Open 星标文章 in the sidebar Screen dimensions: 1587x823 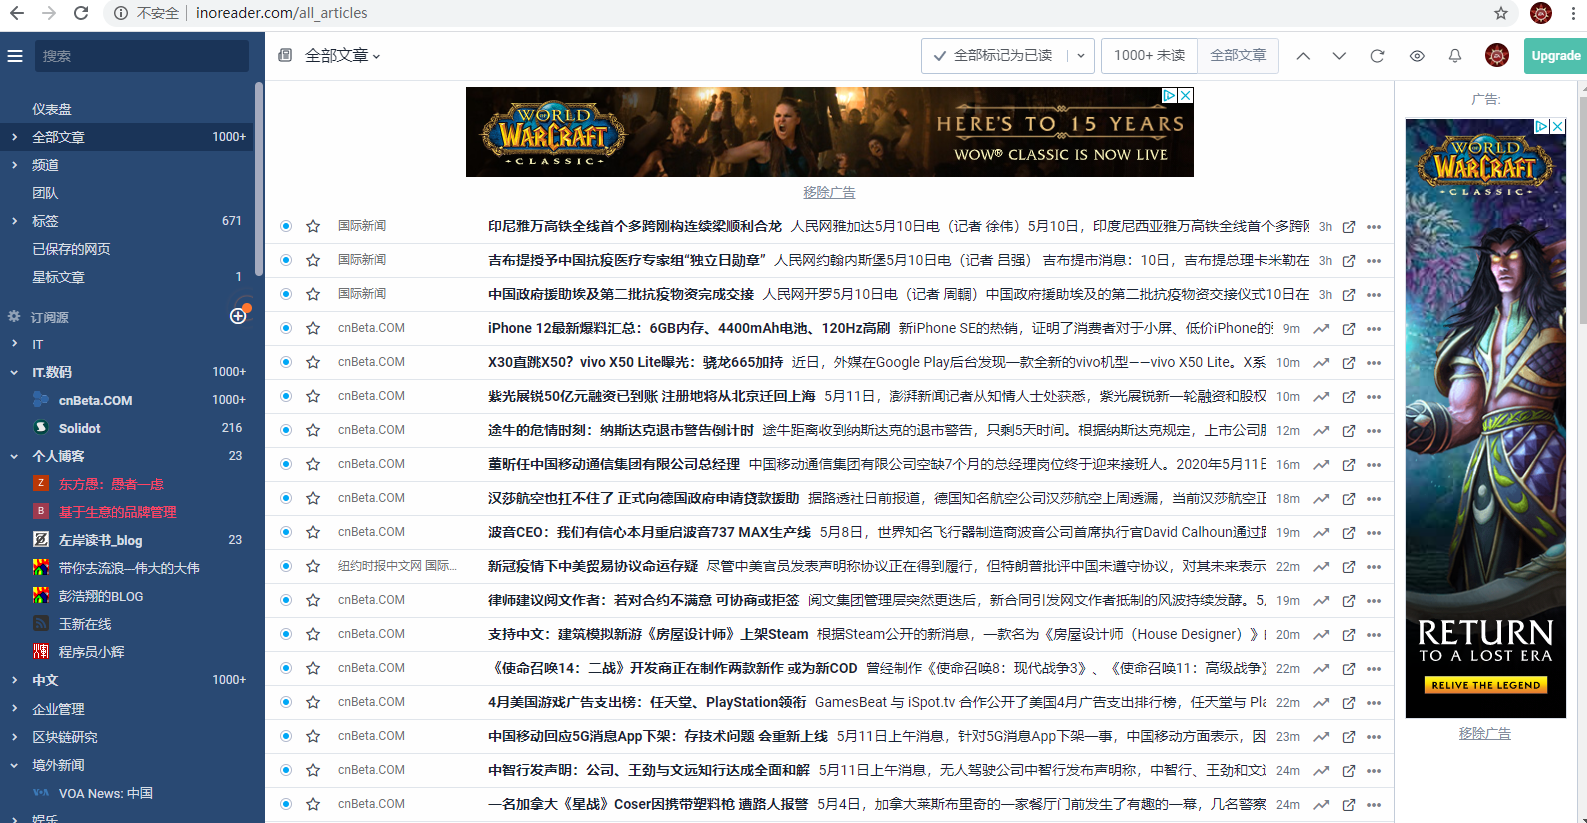tap(58, 277)
